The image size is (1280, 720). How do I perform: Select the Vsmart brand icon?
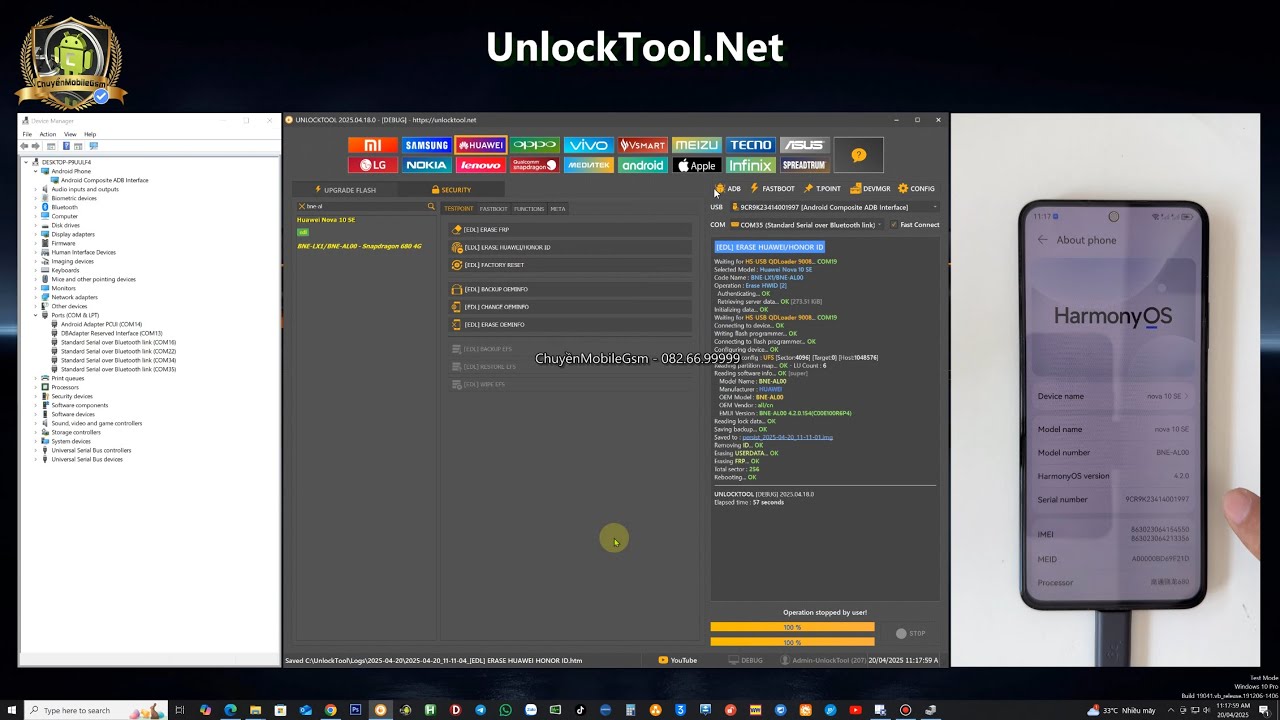pyautogui.click(x=643, y=145)
